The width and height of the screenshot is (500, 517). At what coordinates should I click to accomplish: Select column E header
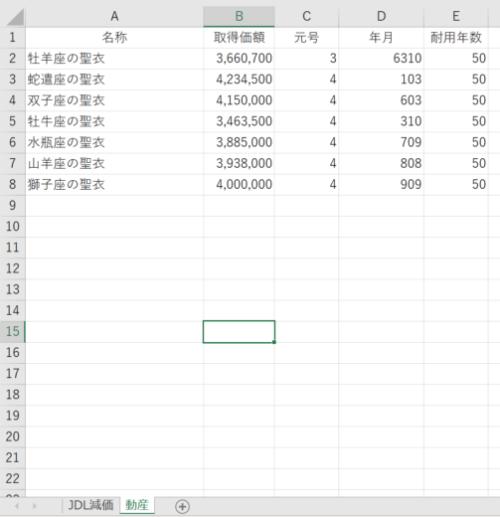pos(456,16)
